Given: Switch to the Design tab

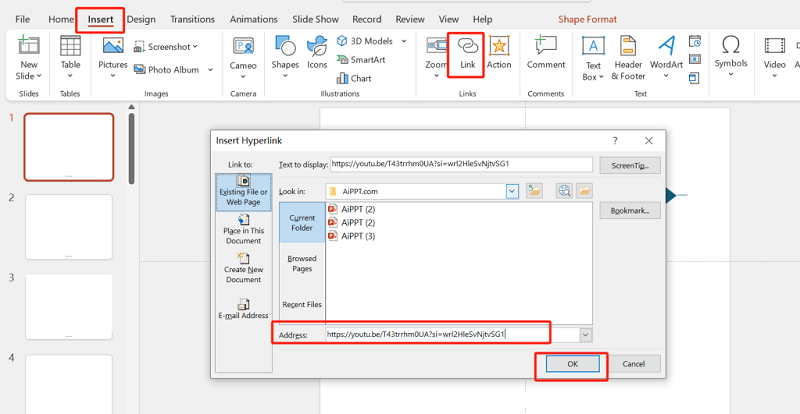Looking at the screenshot, I should coord(141,19).
